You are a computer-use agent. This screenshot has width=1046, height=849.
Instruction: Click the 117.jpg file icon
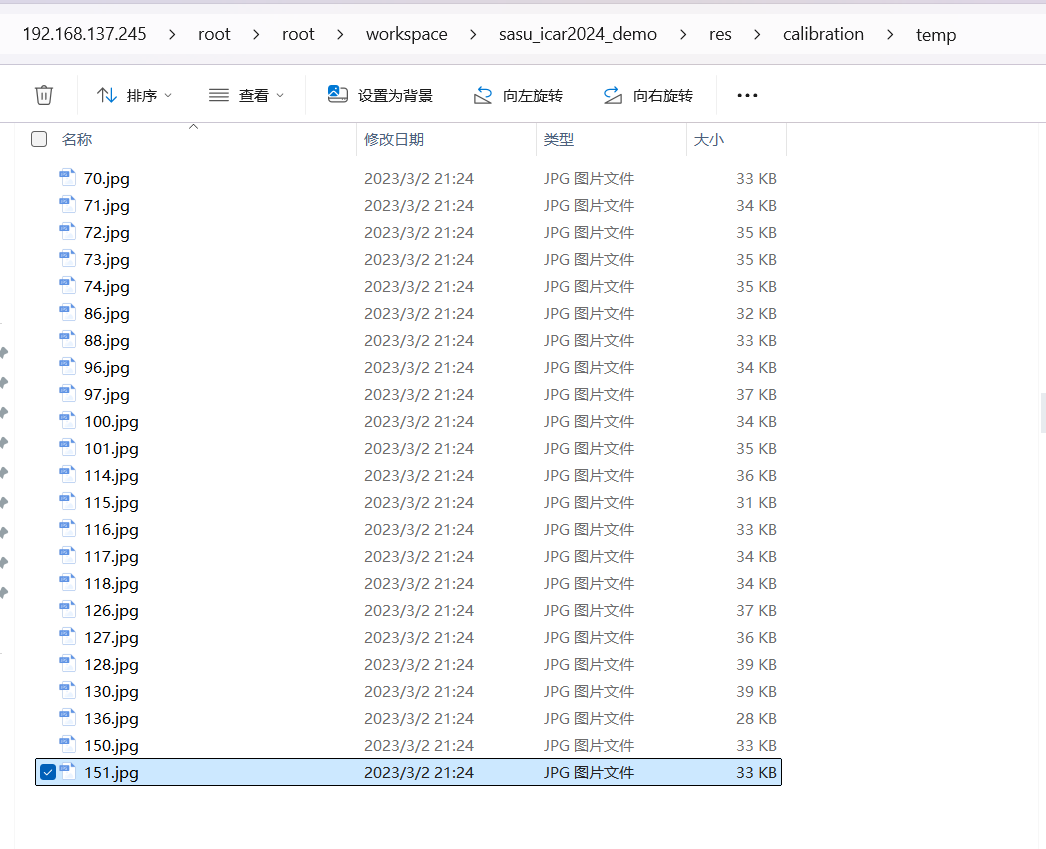coord(67,556)
